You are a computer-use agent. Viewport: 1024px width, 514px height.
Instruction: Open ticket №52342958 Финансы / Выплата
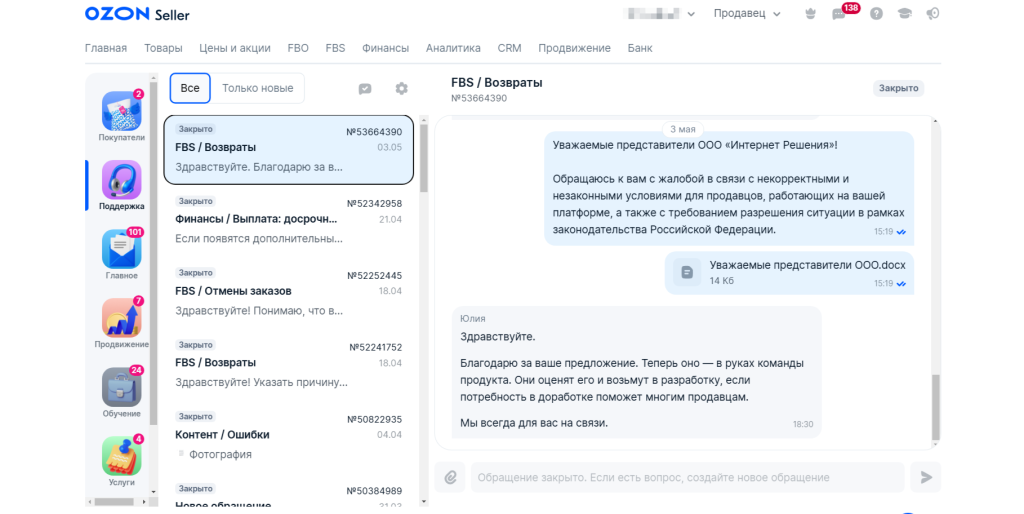click(x=289, y=221)
